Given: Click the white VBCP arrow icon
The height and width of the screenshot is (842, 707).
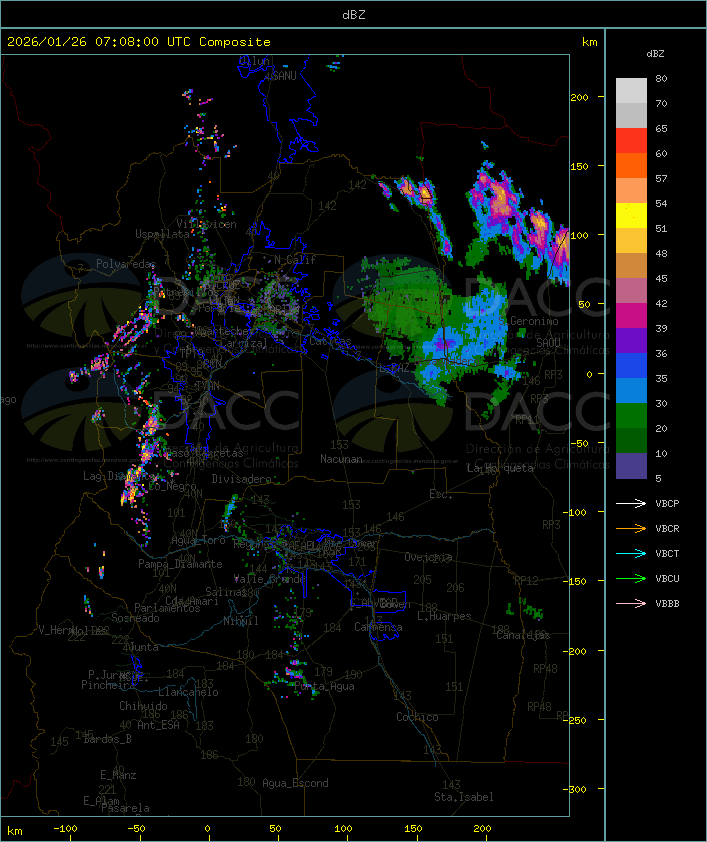Looking at the screenshot, I should pyautogui.click(x=632, y=503).
